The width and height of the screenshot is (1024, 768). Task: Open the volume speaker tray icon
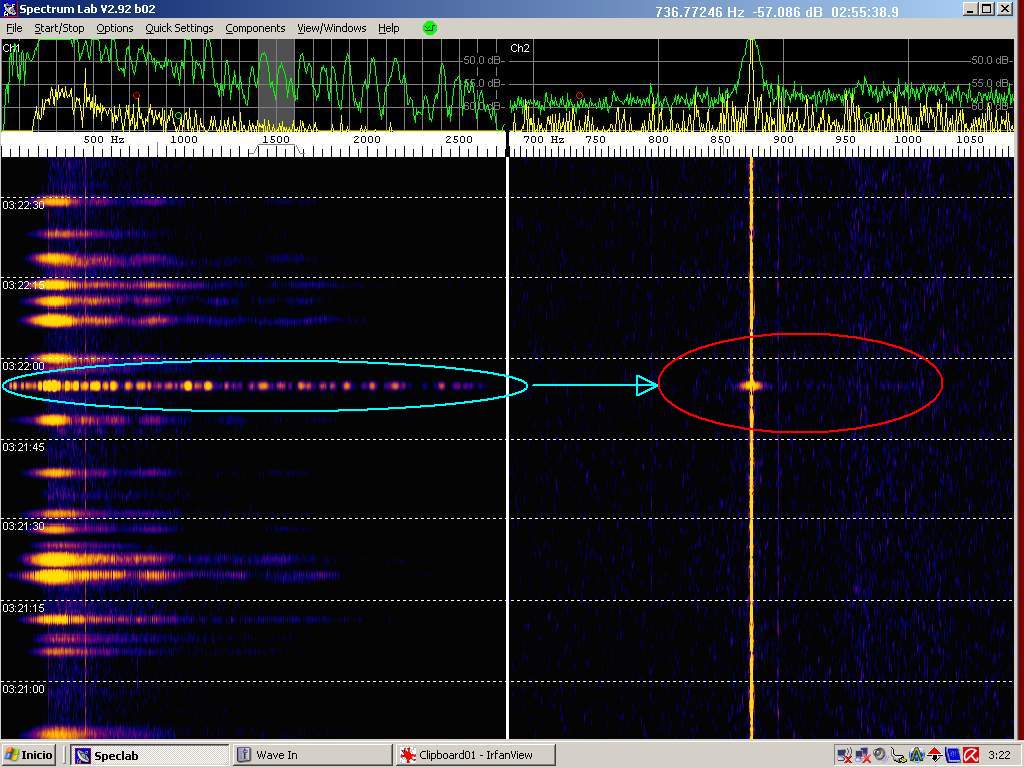point(880,755)
